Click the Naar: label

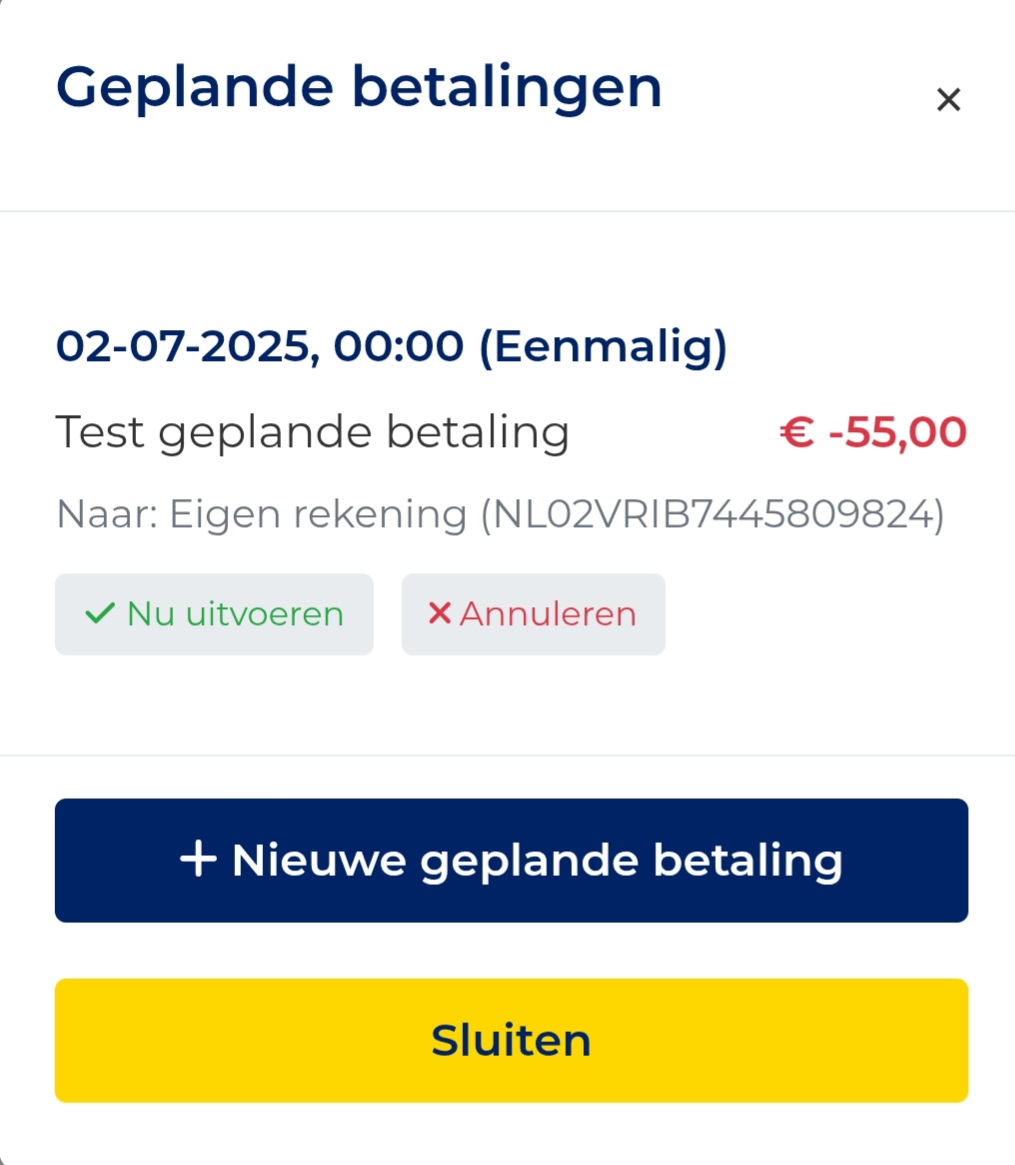107,514
